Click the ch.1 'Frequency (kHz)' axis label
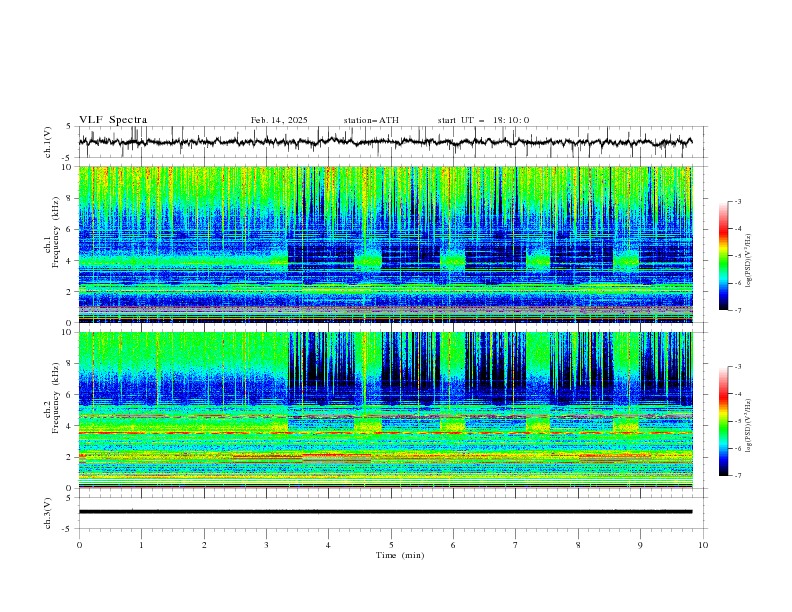 point(56,233)
